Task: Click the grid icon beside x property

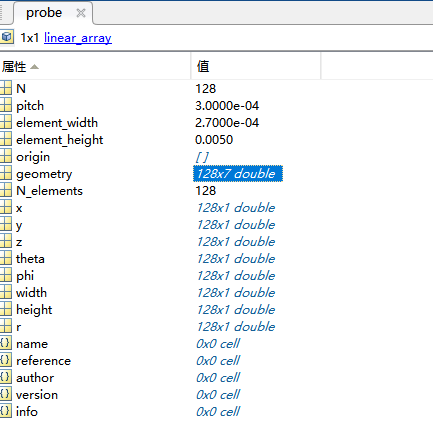Action: (x=5, y=207)
